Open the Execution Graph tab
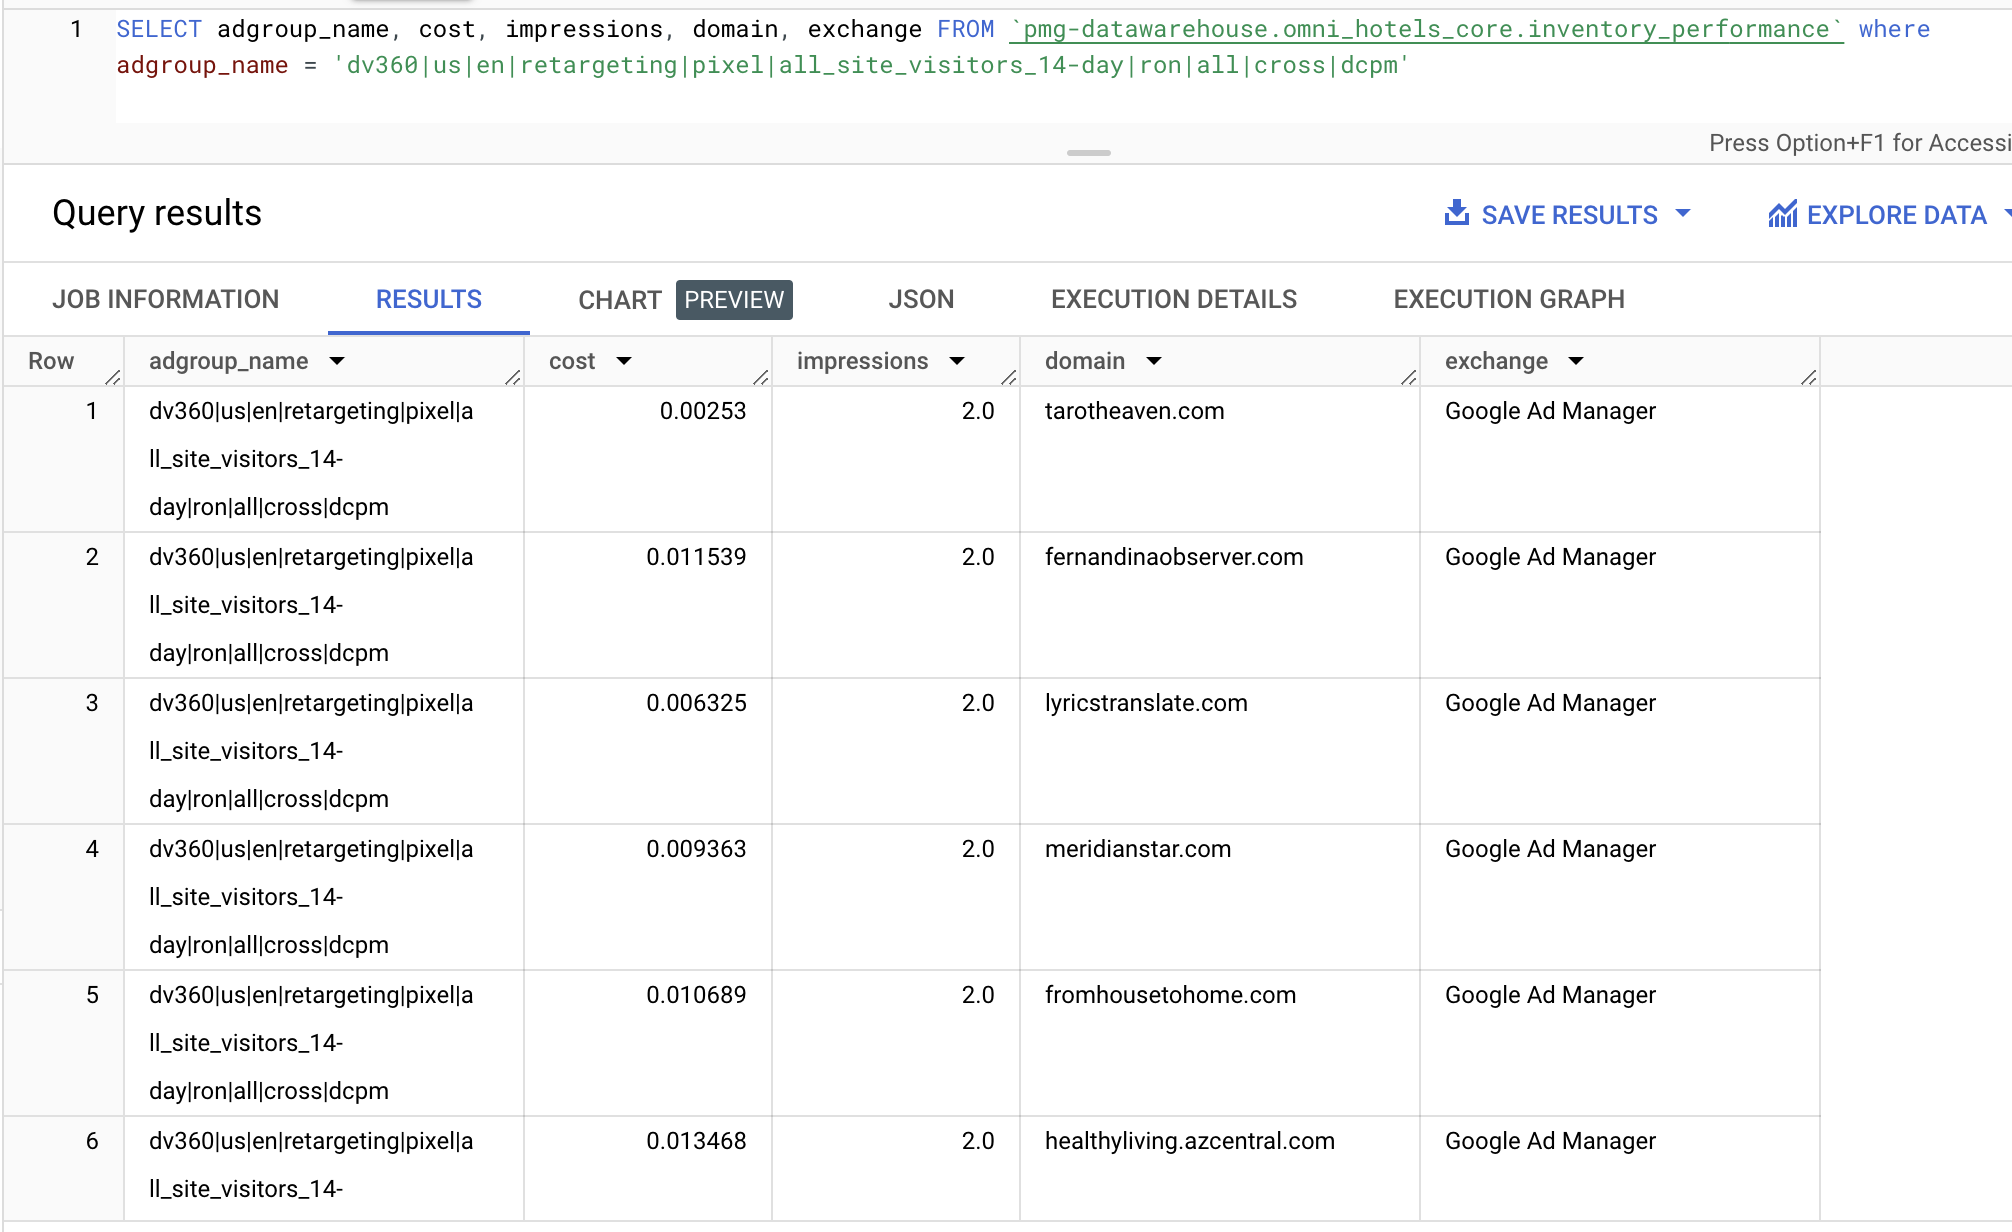 click(1508, 299)
